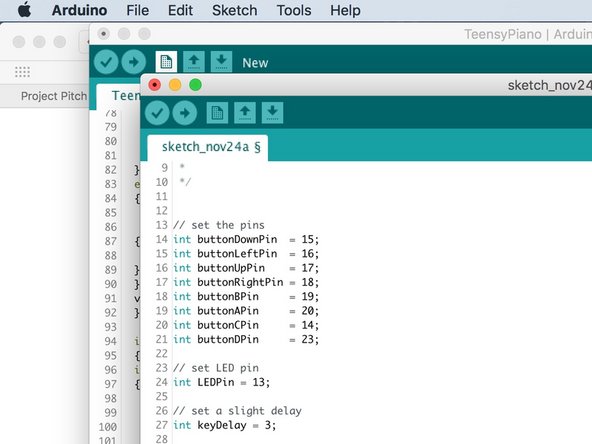This screenshot has height=444, width=592.
Task: Click the grid dots icon in background window
Action: pos(22,72)
